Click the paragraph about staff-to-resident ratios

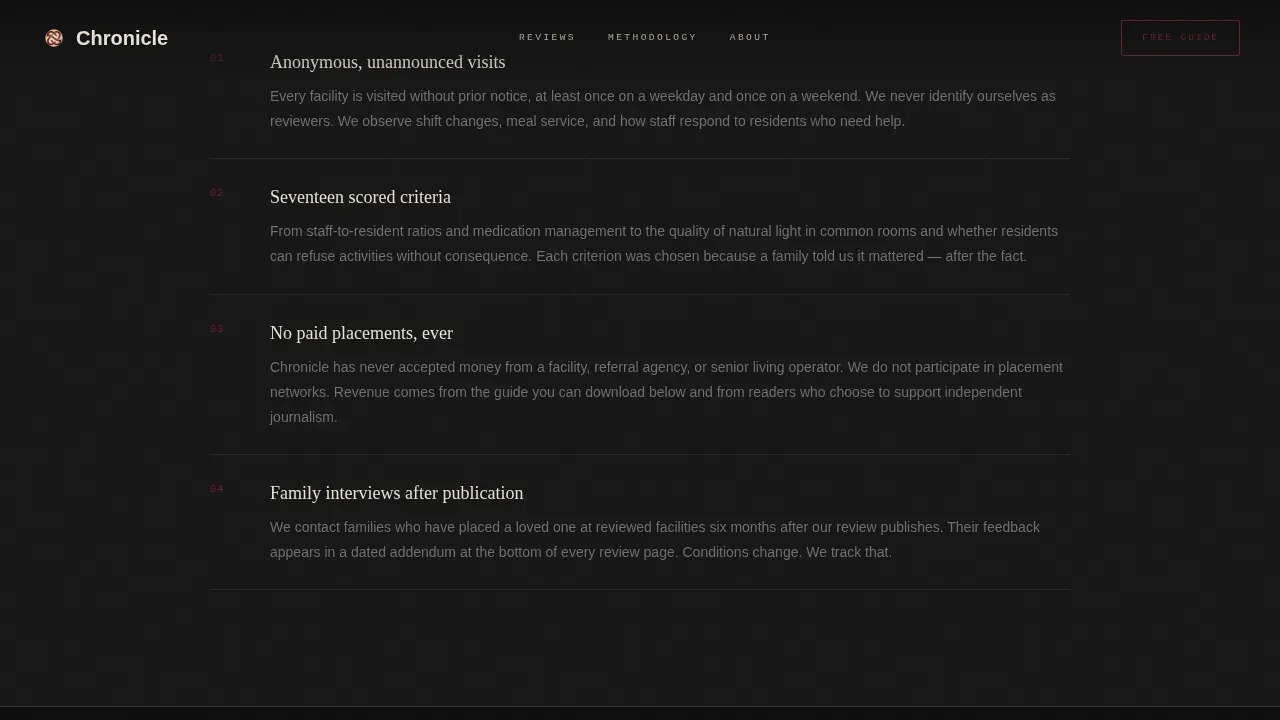coord(664,244)
